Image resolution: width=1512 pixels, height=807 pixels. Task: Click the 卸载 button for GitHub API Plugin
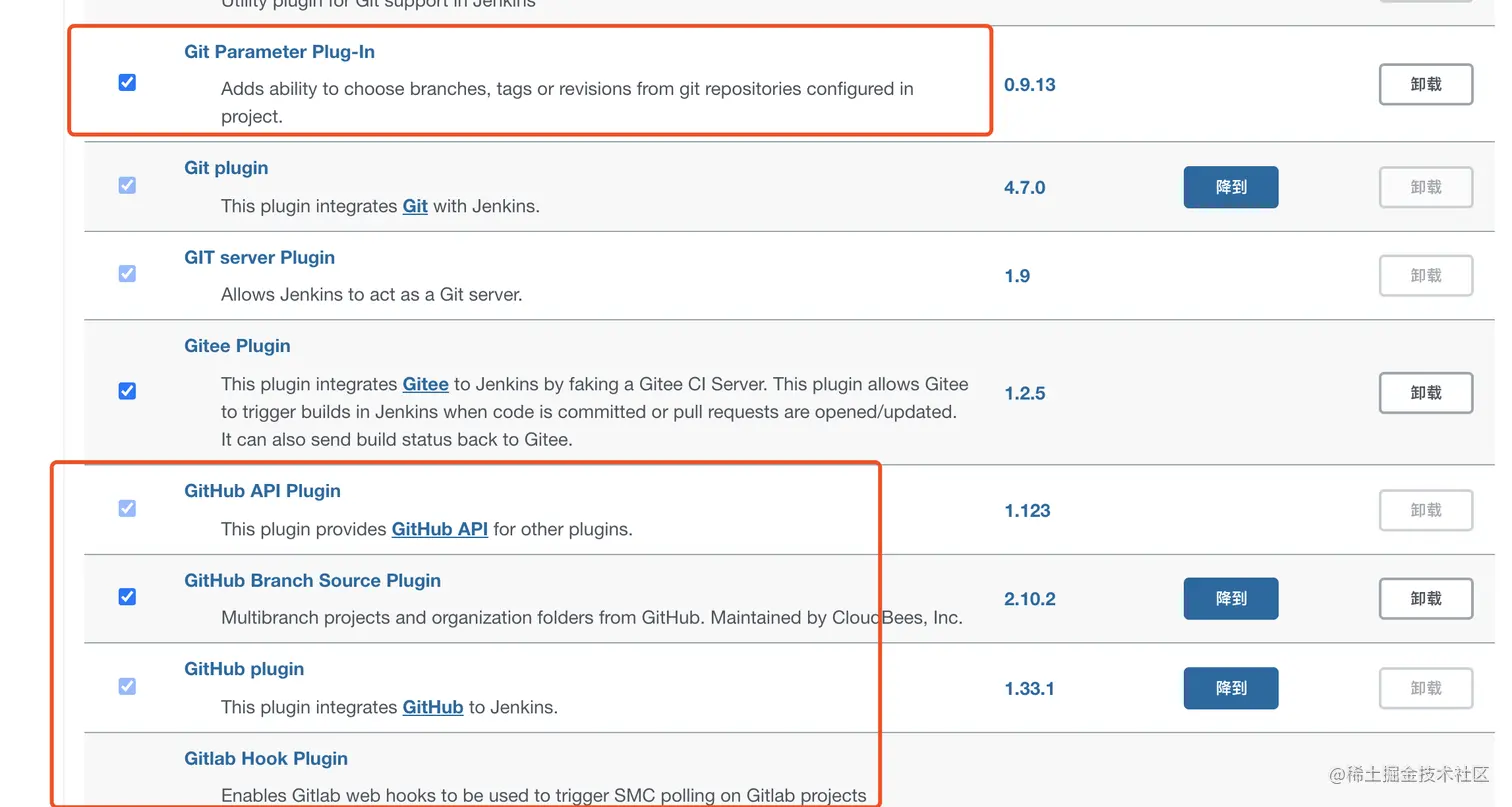point(1426,510)
